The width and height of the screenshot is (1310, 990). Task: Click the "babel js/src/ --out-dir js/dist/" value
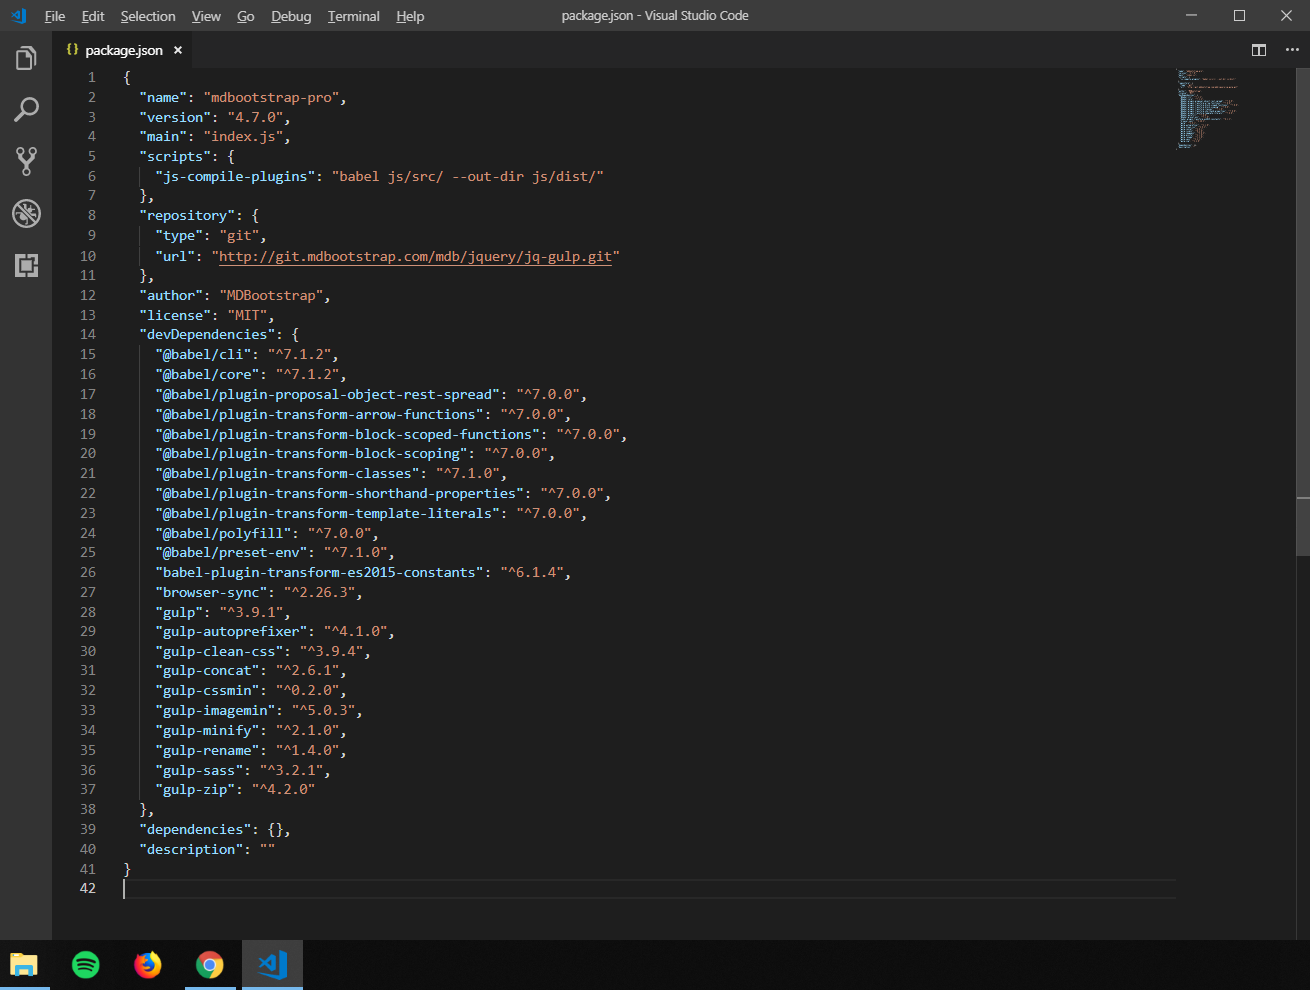click(468, 176)
